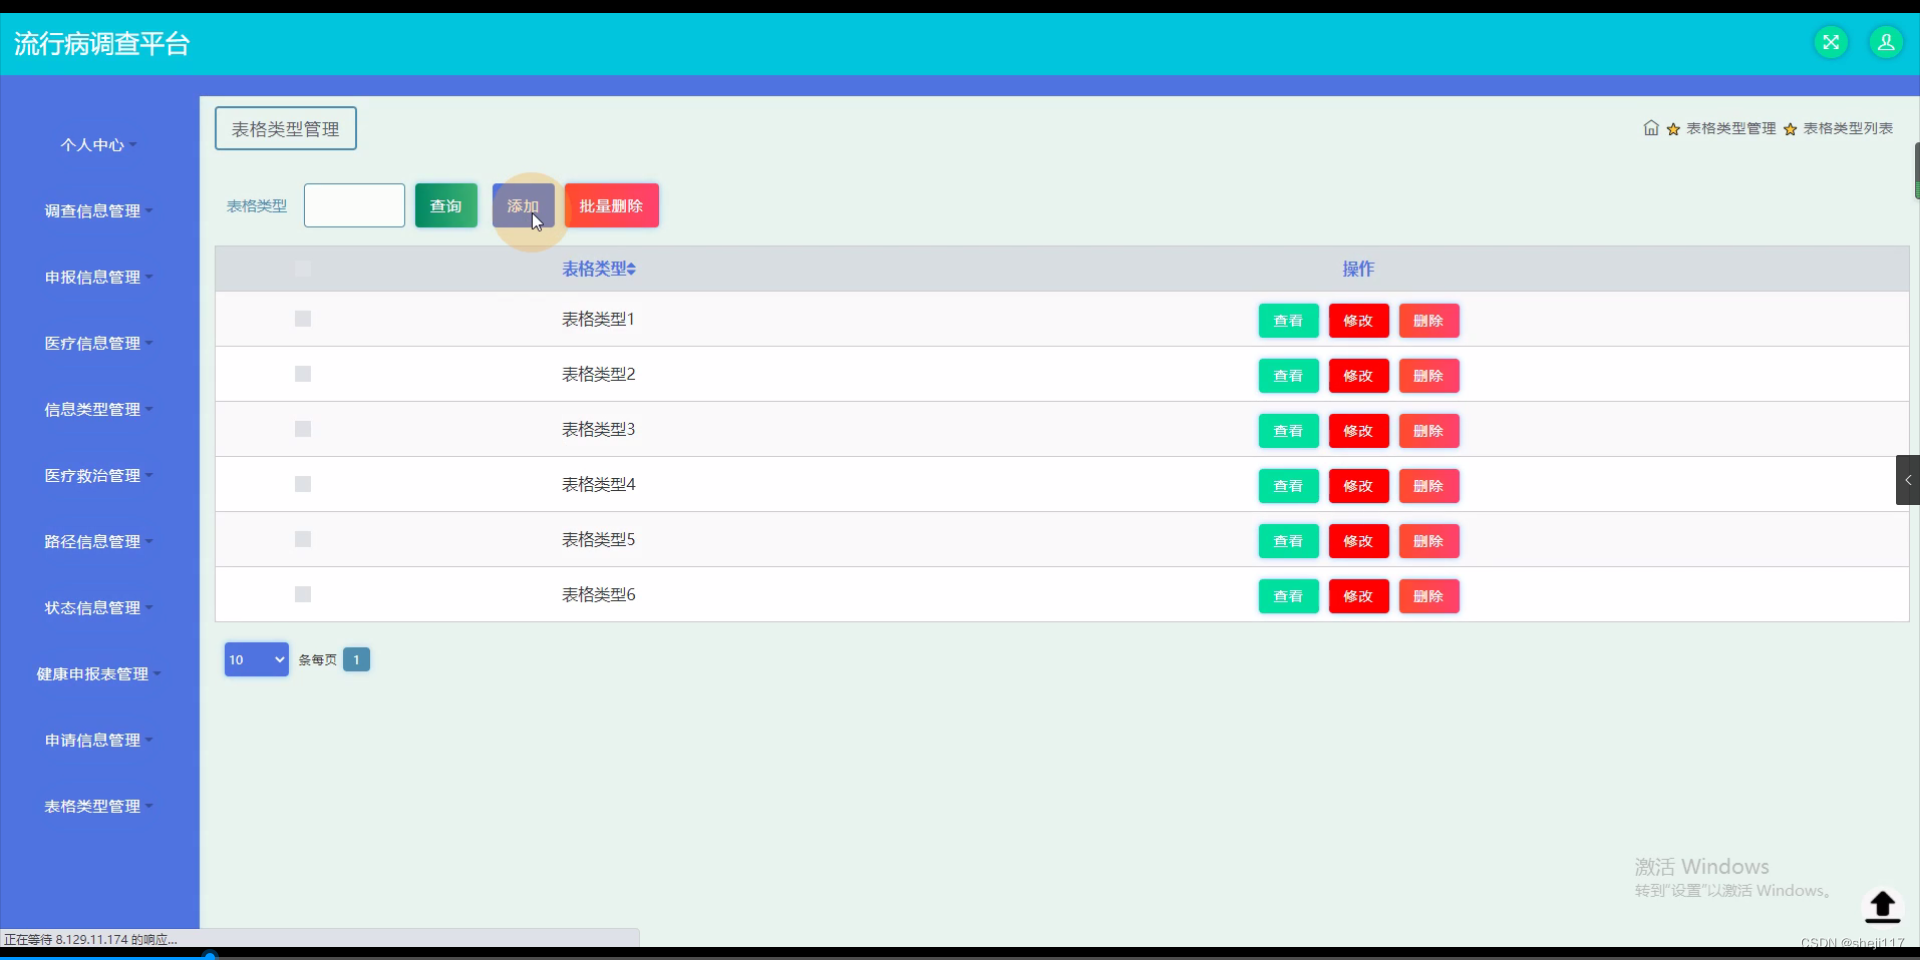Click the 操作 column header
This screenshot has width=1920, height=960.
pos(1358,269)
